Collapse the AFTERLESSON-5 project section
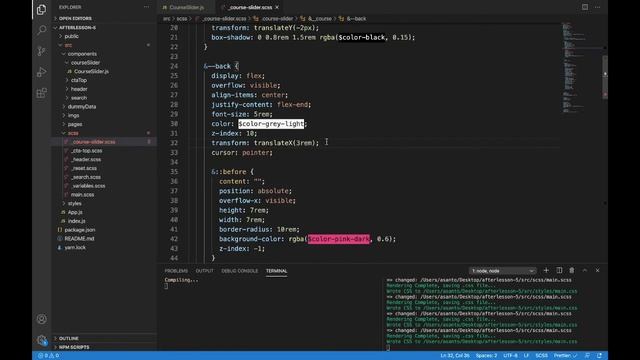This screenshot has width=640, height=360. (77, 27)
